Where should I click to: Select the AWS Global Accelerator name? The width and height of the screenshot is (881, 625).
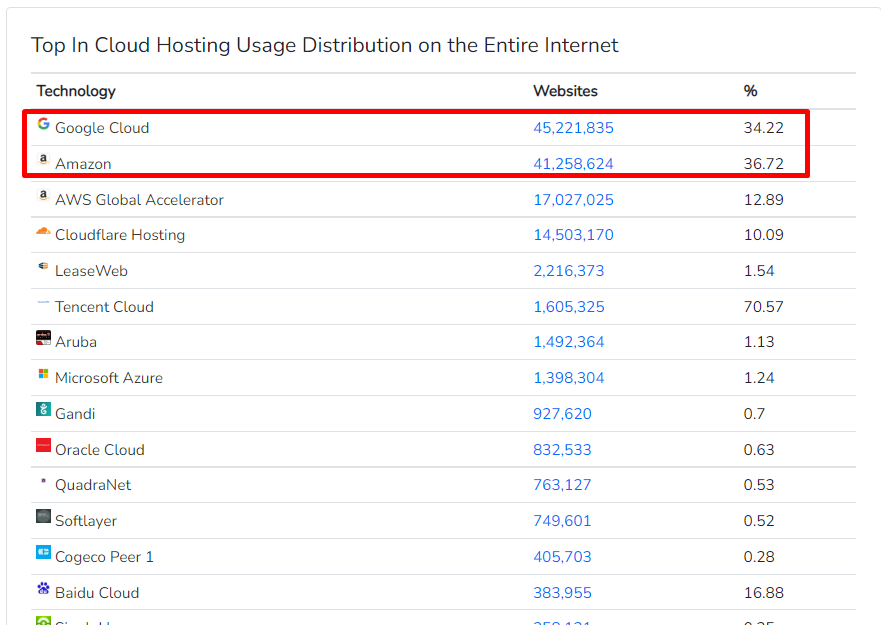click(x=139, y=200)
